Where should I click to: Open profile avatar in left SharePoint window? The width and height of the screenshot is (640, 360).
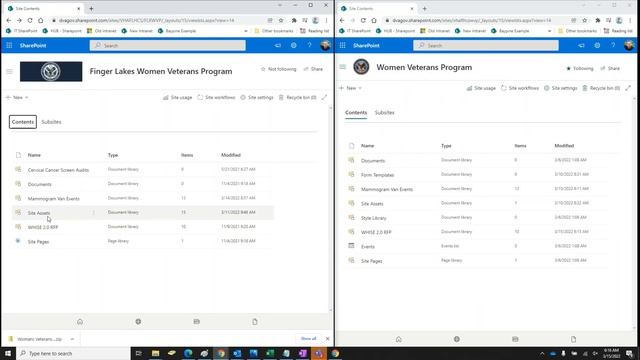click(x=325, y=45)
